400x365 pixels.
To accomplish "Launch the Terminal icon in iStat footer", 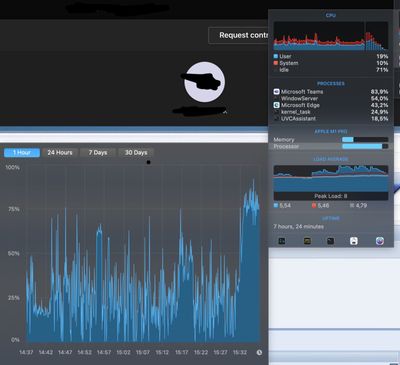I will [x=330, y=241].
